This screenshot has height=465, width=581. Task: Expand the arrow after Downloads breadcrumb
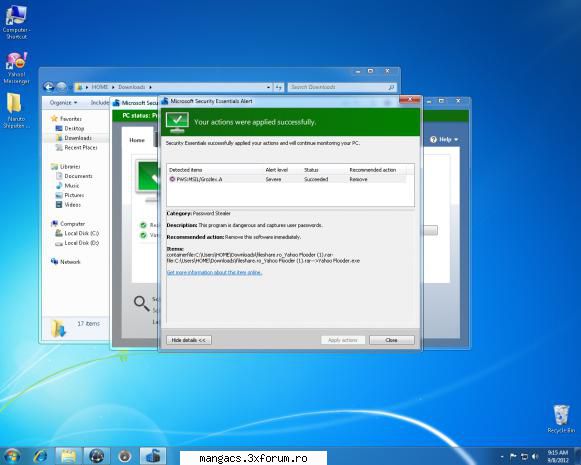pyautogui.click(x=150, y=87)
